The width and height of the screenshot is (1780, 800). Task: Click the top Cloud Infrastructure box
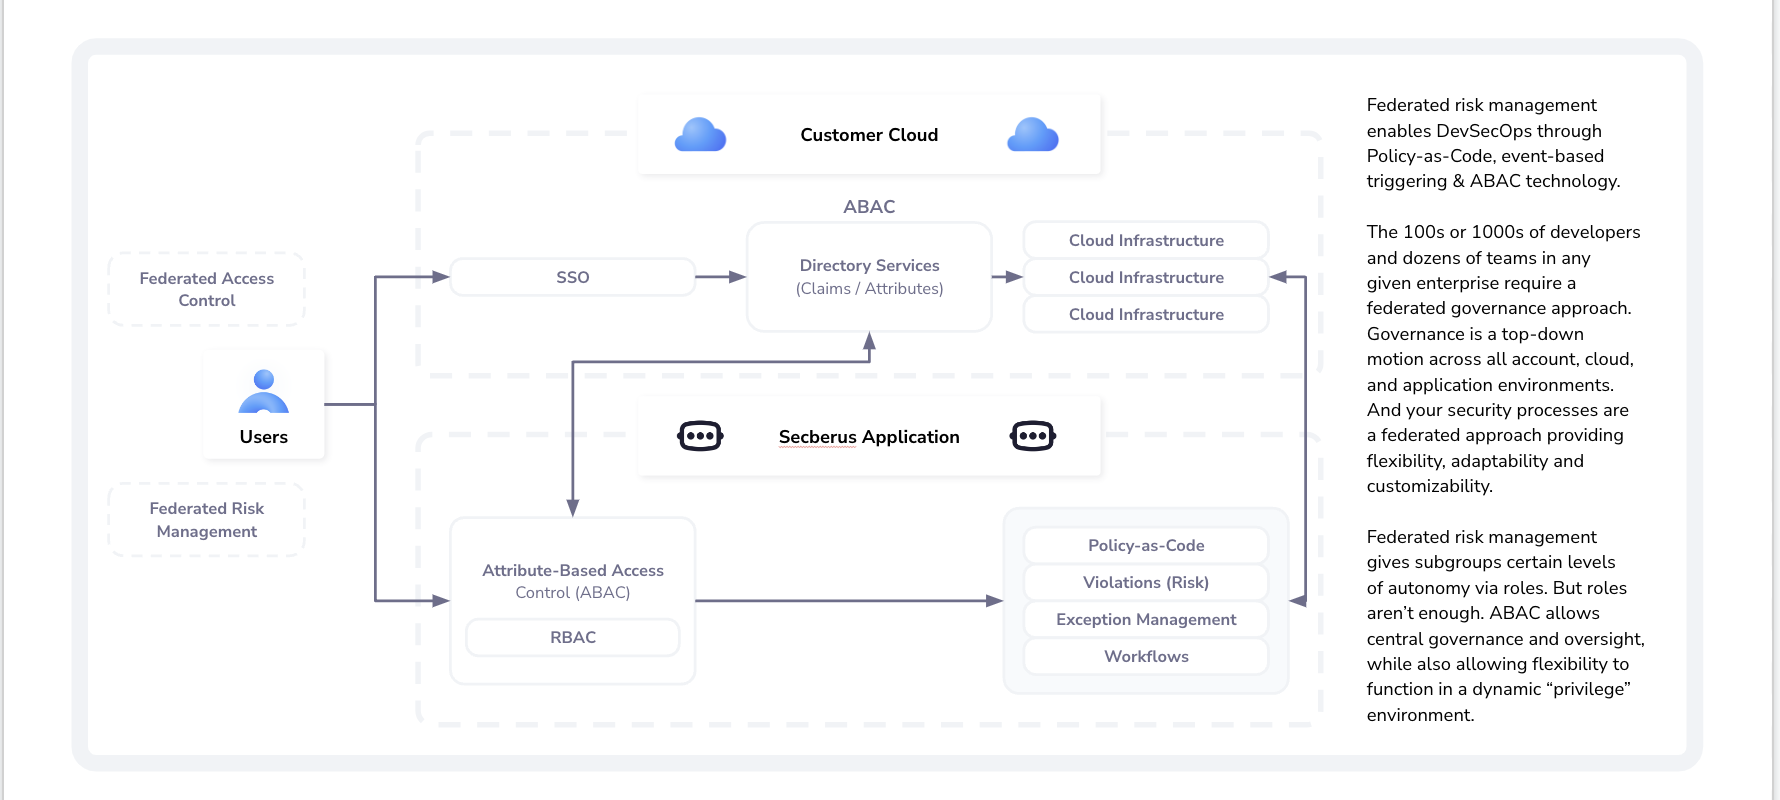point(1146,240)
